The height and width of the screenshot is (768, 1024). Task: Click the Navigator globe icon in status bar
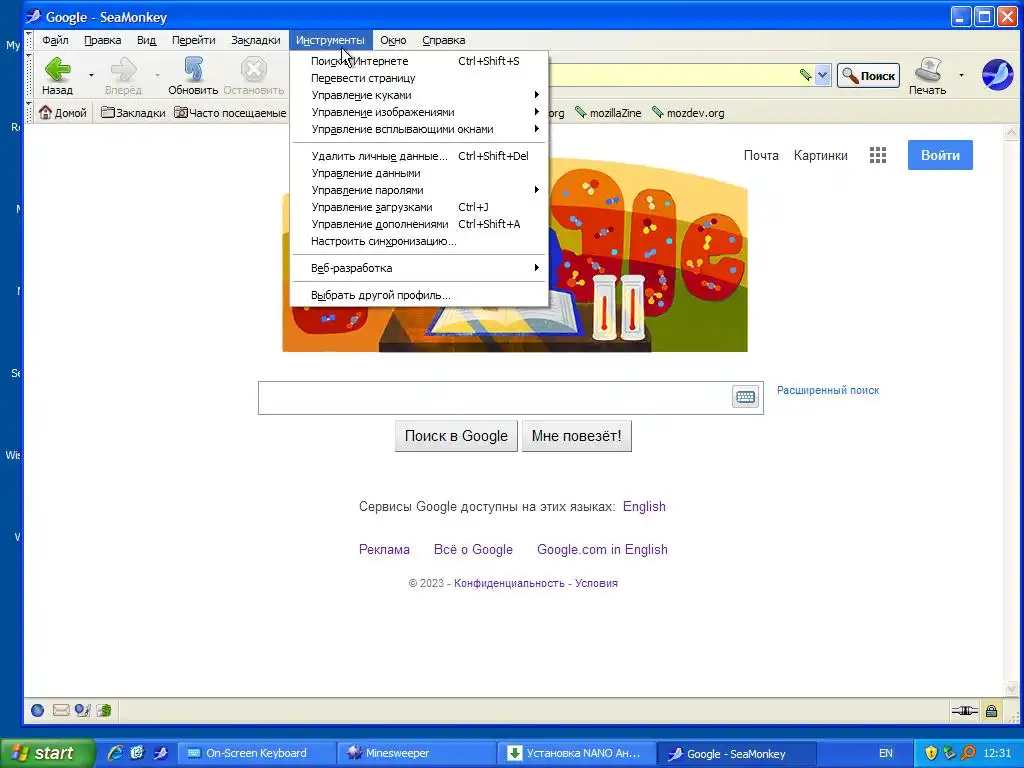coord(37,711)
